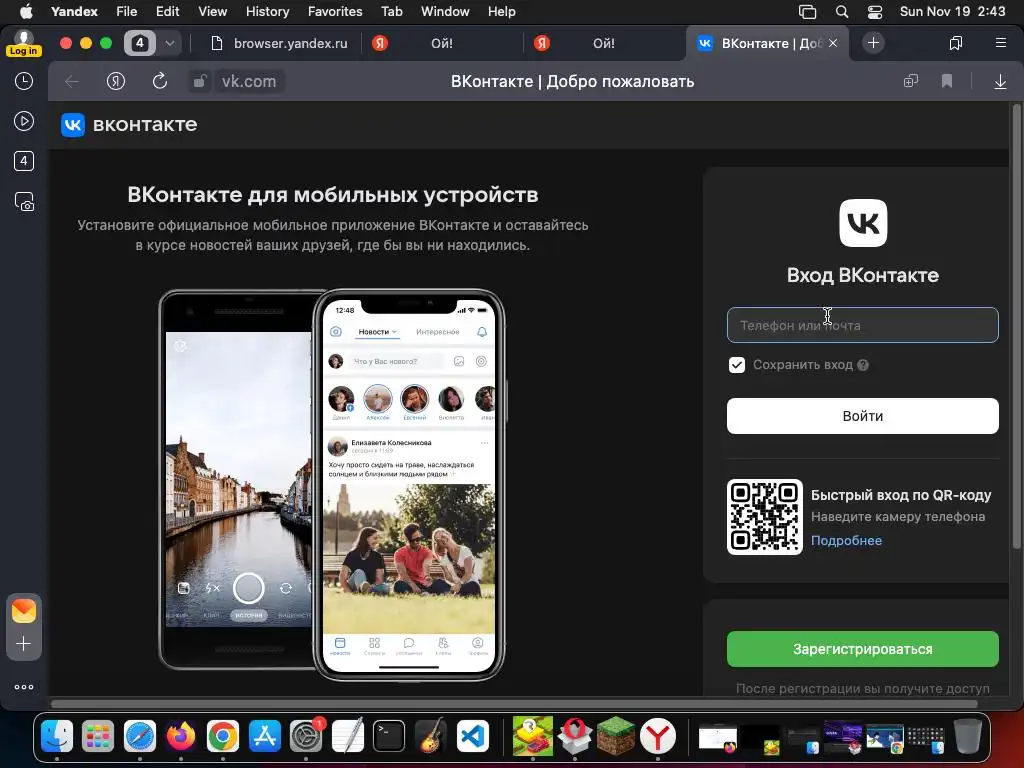Go back with the back arrow
Viewport: 1024px width, 768px height.
click(x=72, y=82)
